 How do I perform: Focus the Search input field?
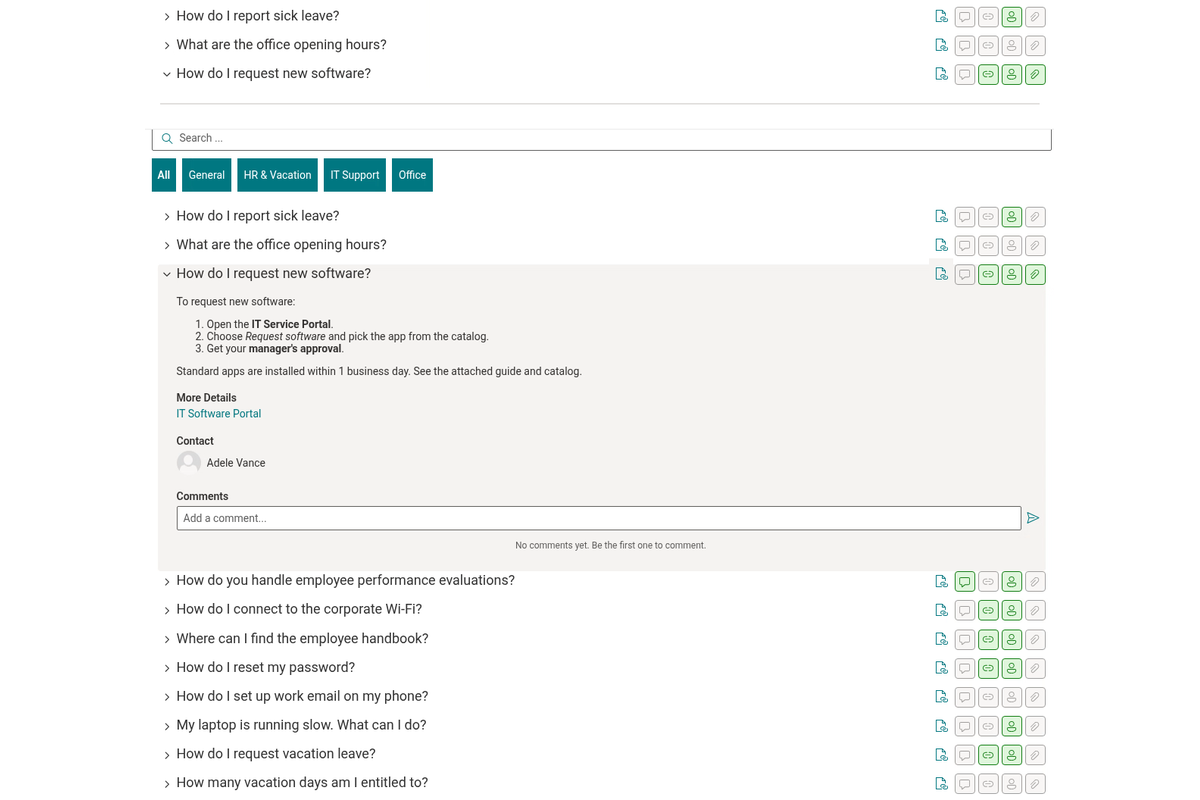pyautogui.click(x=602, y=139)
